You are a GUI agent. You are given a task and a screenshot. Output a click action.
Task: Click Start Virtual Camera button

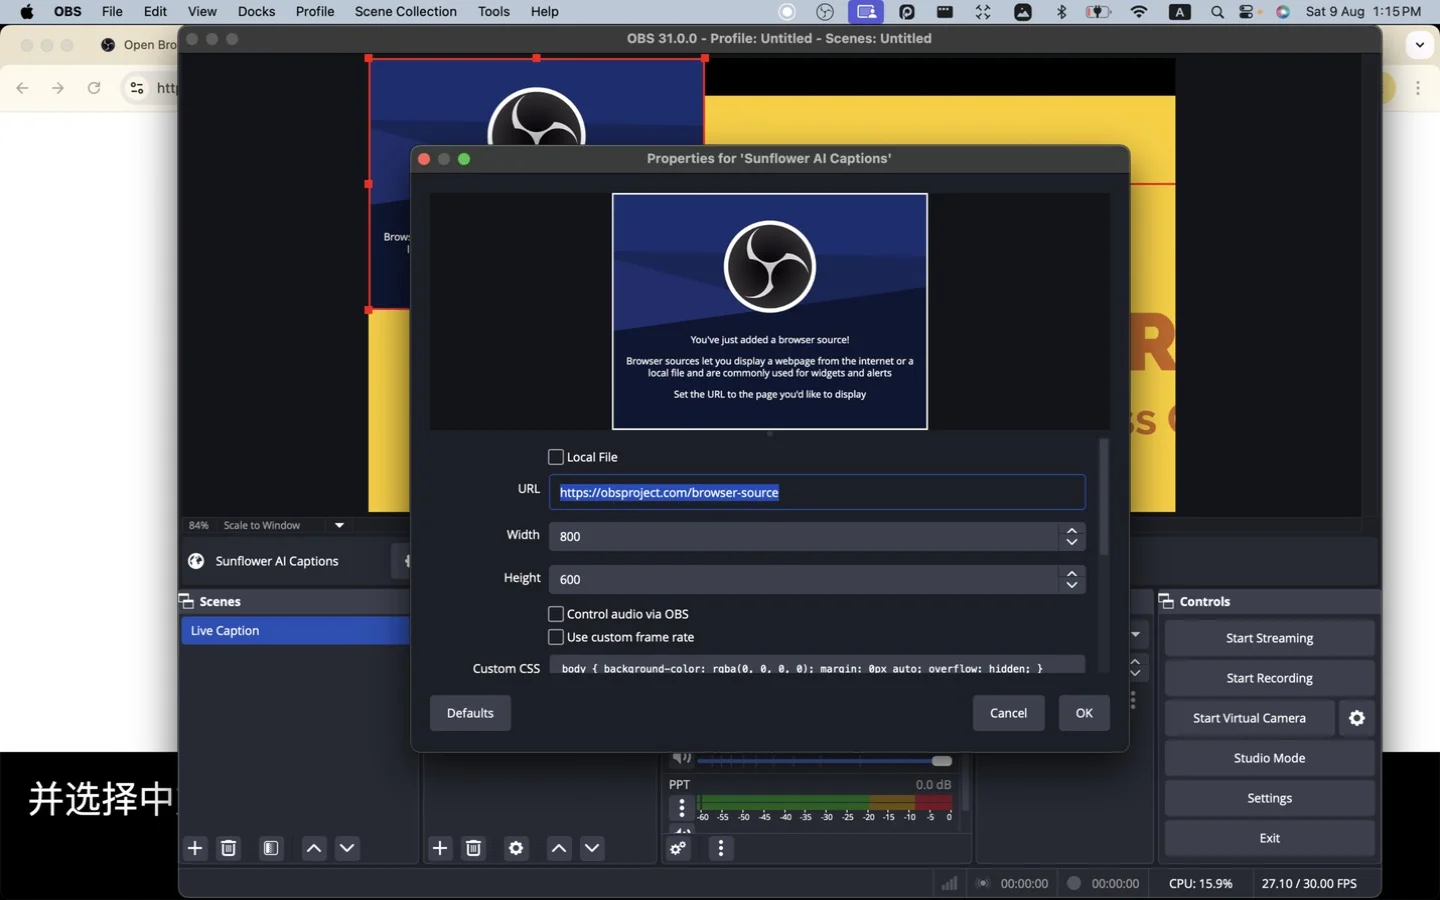[1249, 718]
